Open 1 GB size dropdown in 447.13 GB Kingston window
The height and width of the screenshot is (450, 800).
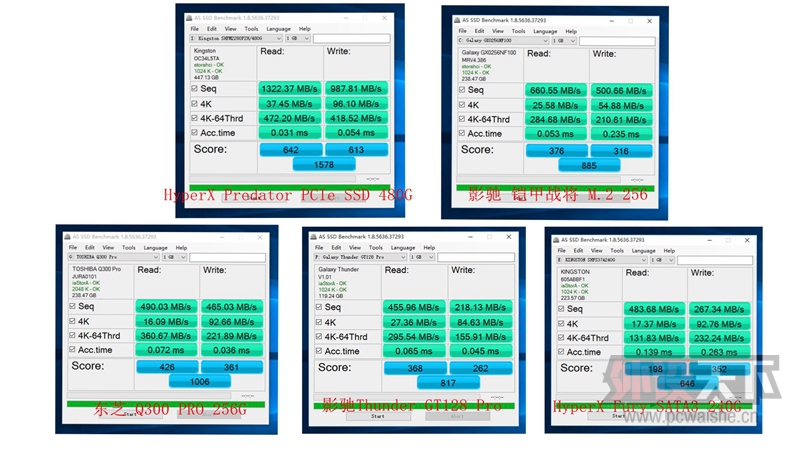297,38
